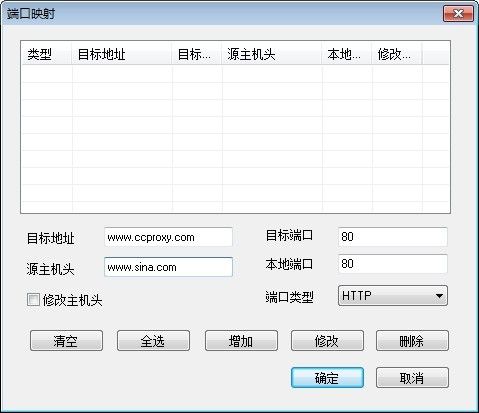
Task: Sort by the 目标地址 column header
Action: coord(121,53)
